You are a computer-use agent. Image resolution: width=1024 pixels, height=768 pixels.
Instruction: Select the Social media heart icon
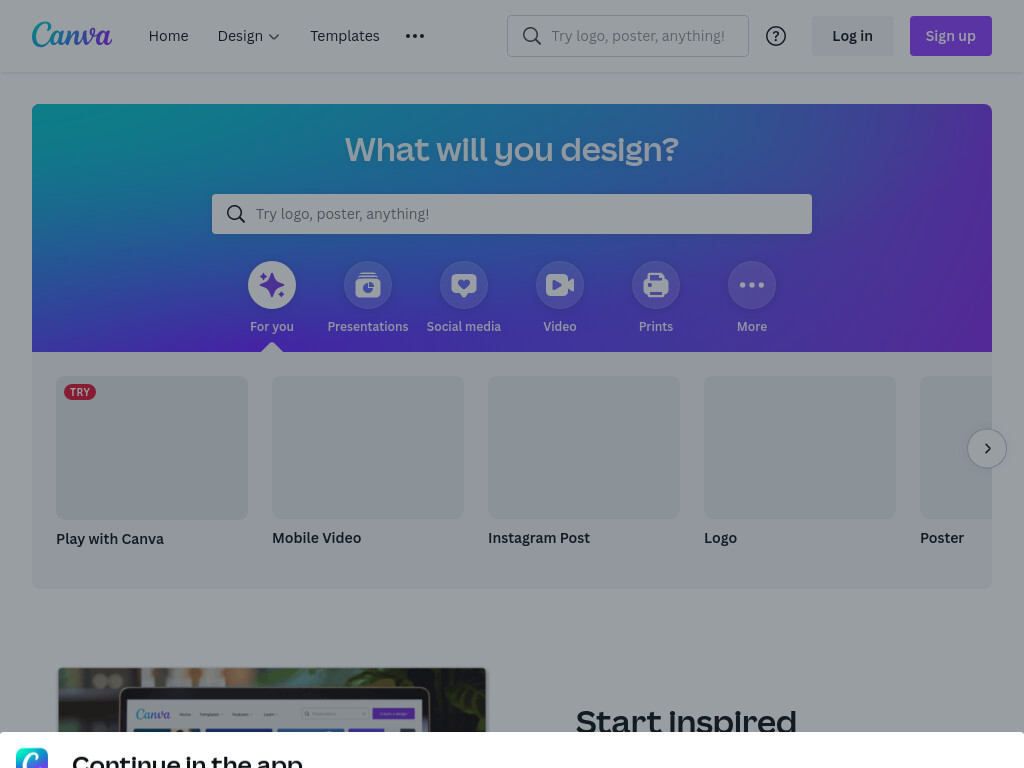point(464,285)
